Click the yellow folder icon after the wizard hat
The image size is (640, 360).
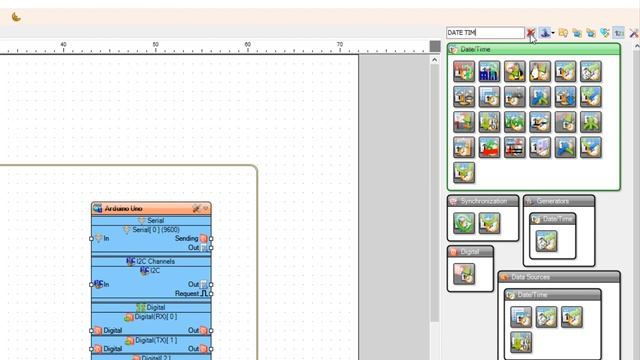(563, 33)
